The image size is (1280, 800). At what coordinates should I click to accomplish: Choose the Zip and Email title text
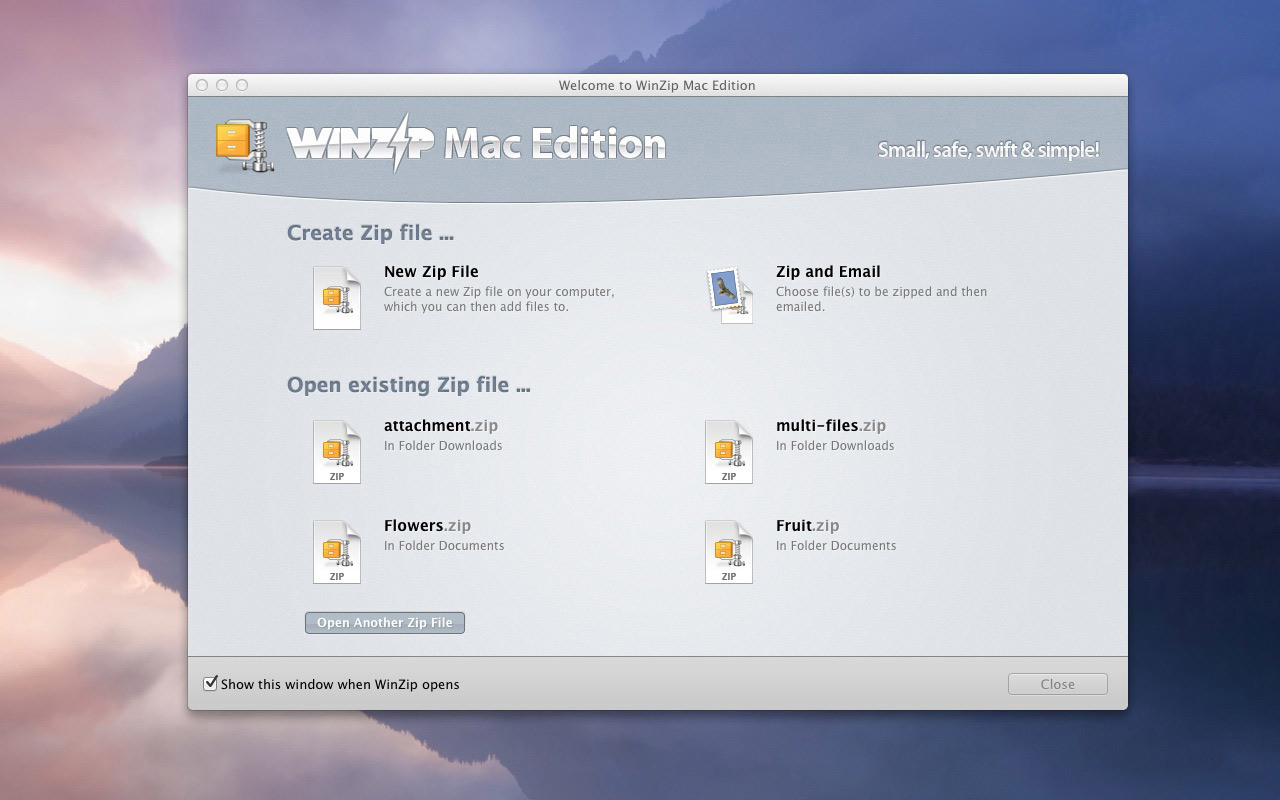828,271
